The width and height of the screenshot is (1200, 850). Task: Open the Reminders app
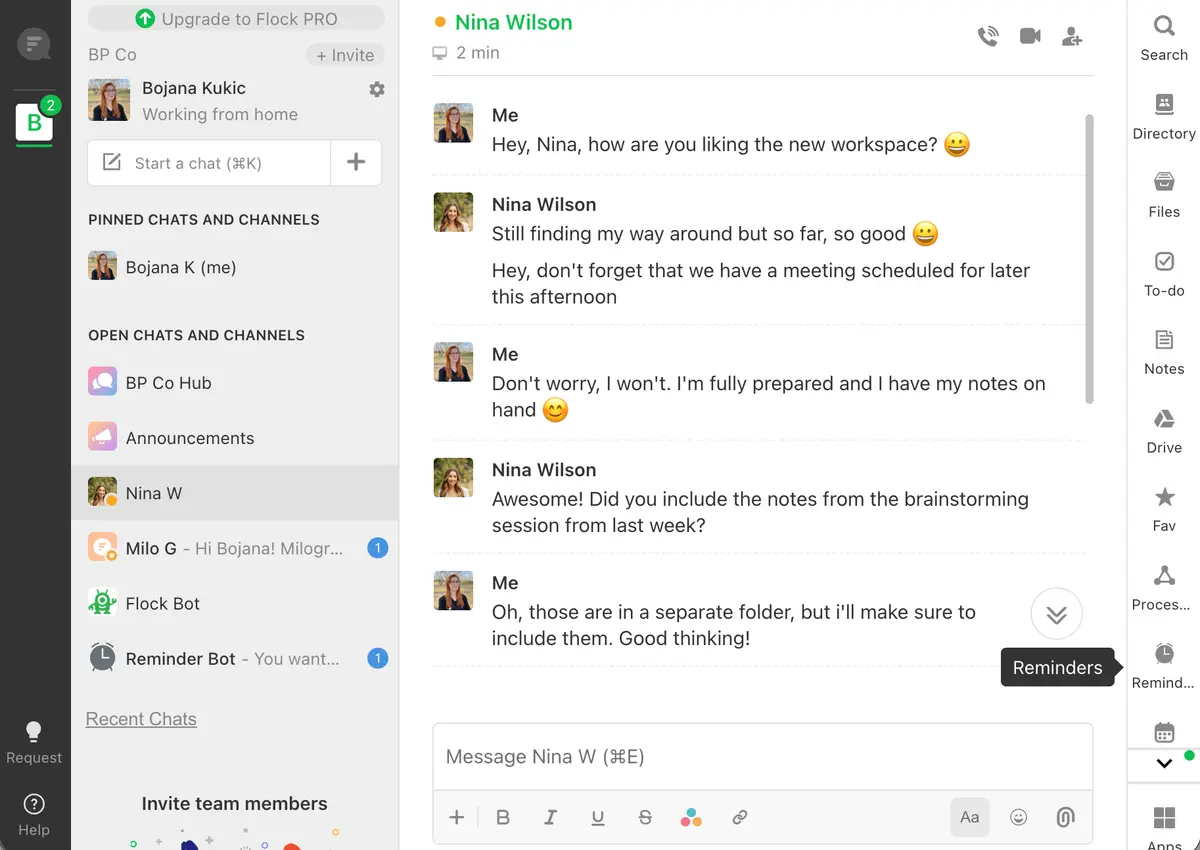click(1164, 665)
